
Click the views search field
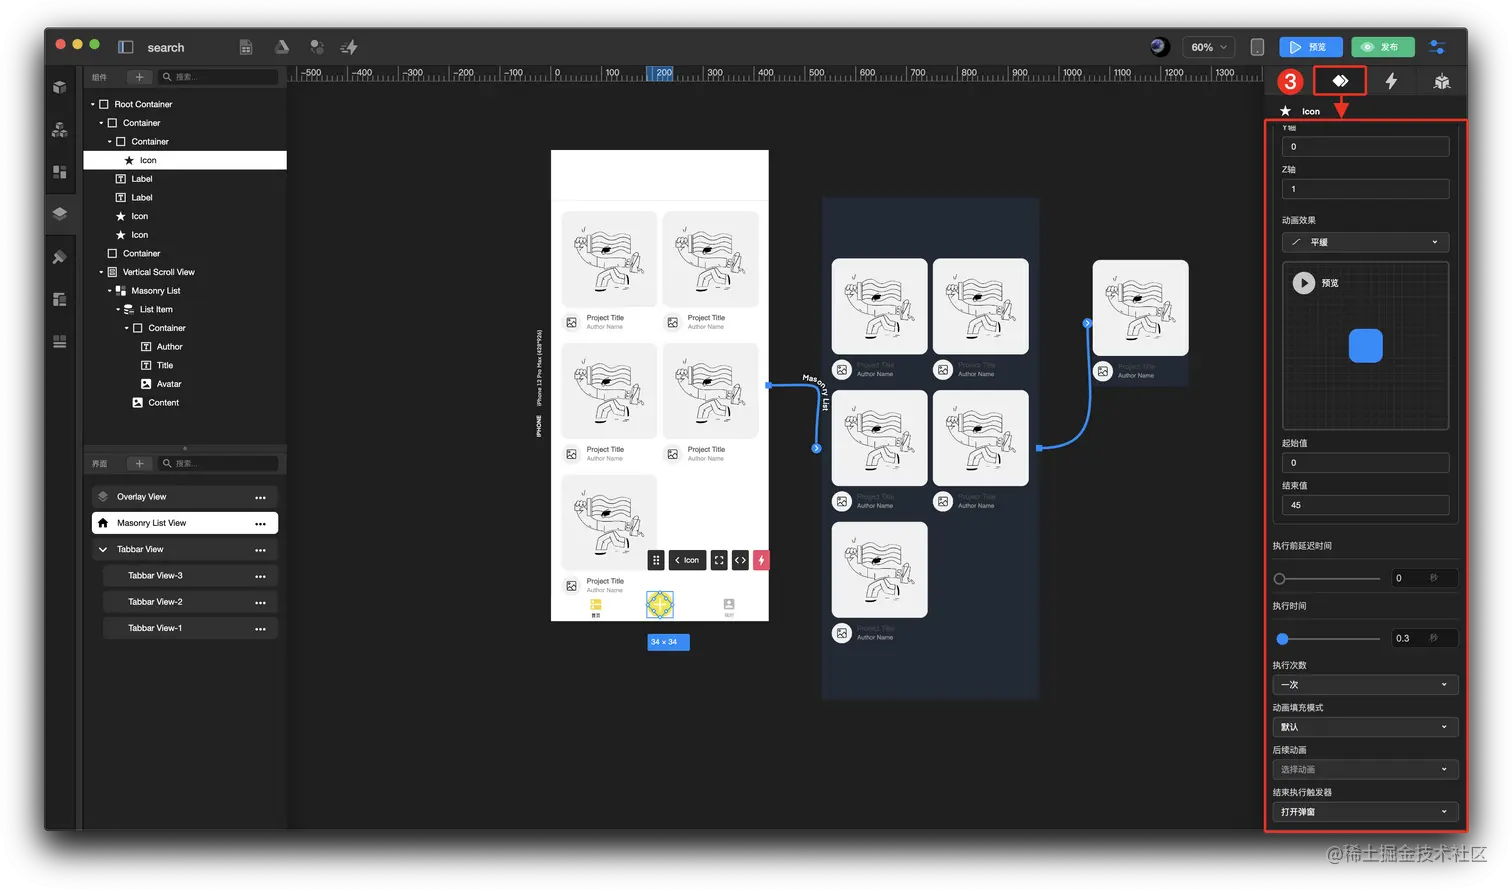pos(218,463)
